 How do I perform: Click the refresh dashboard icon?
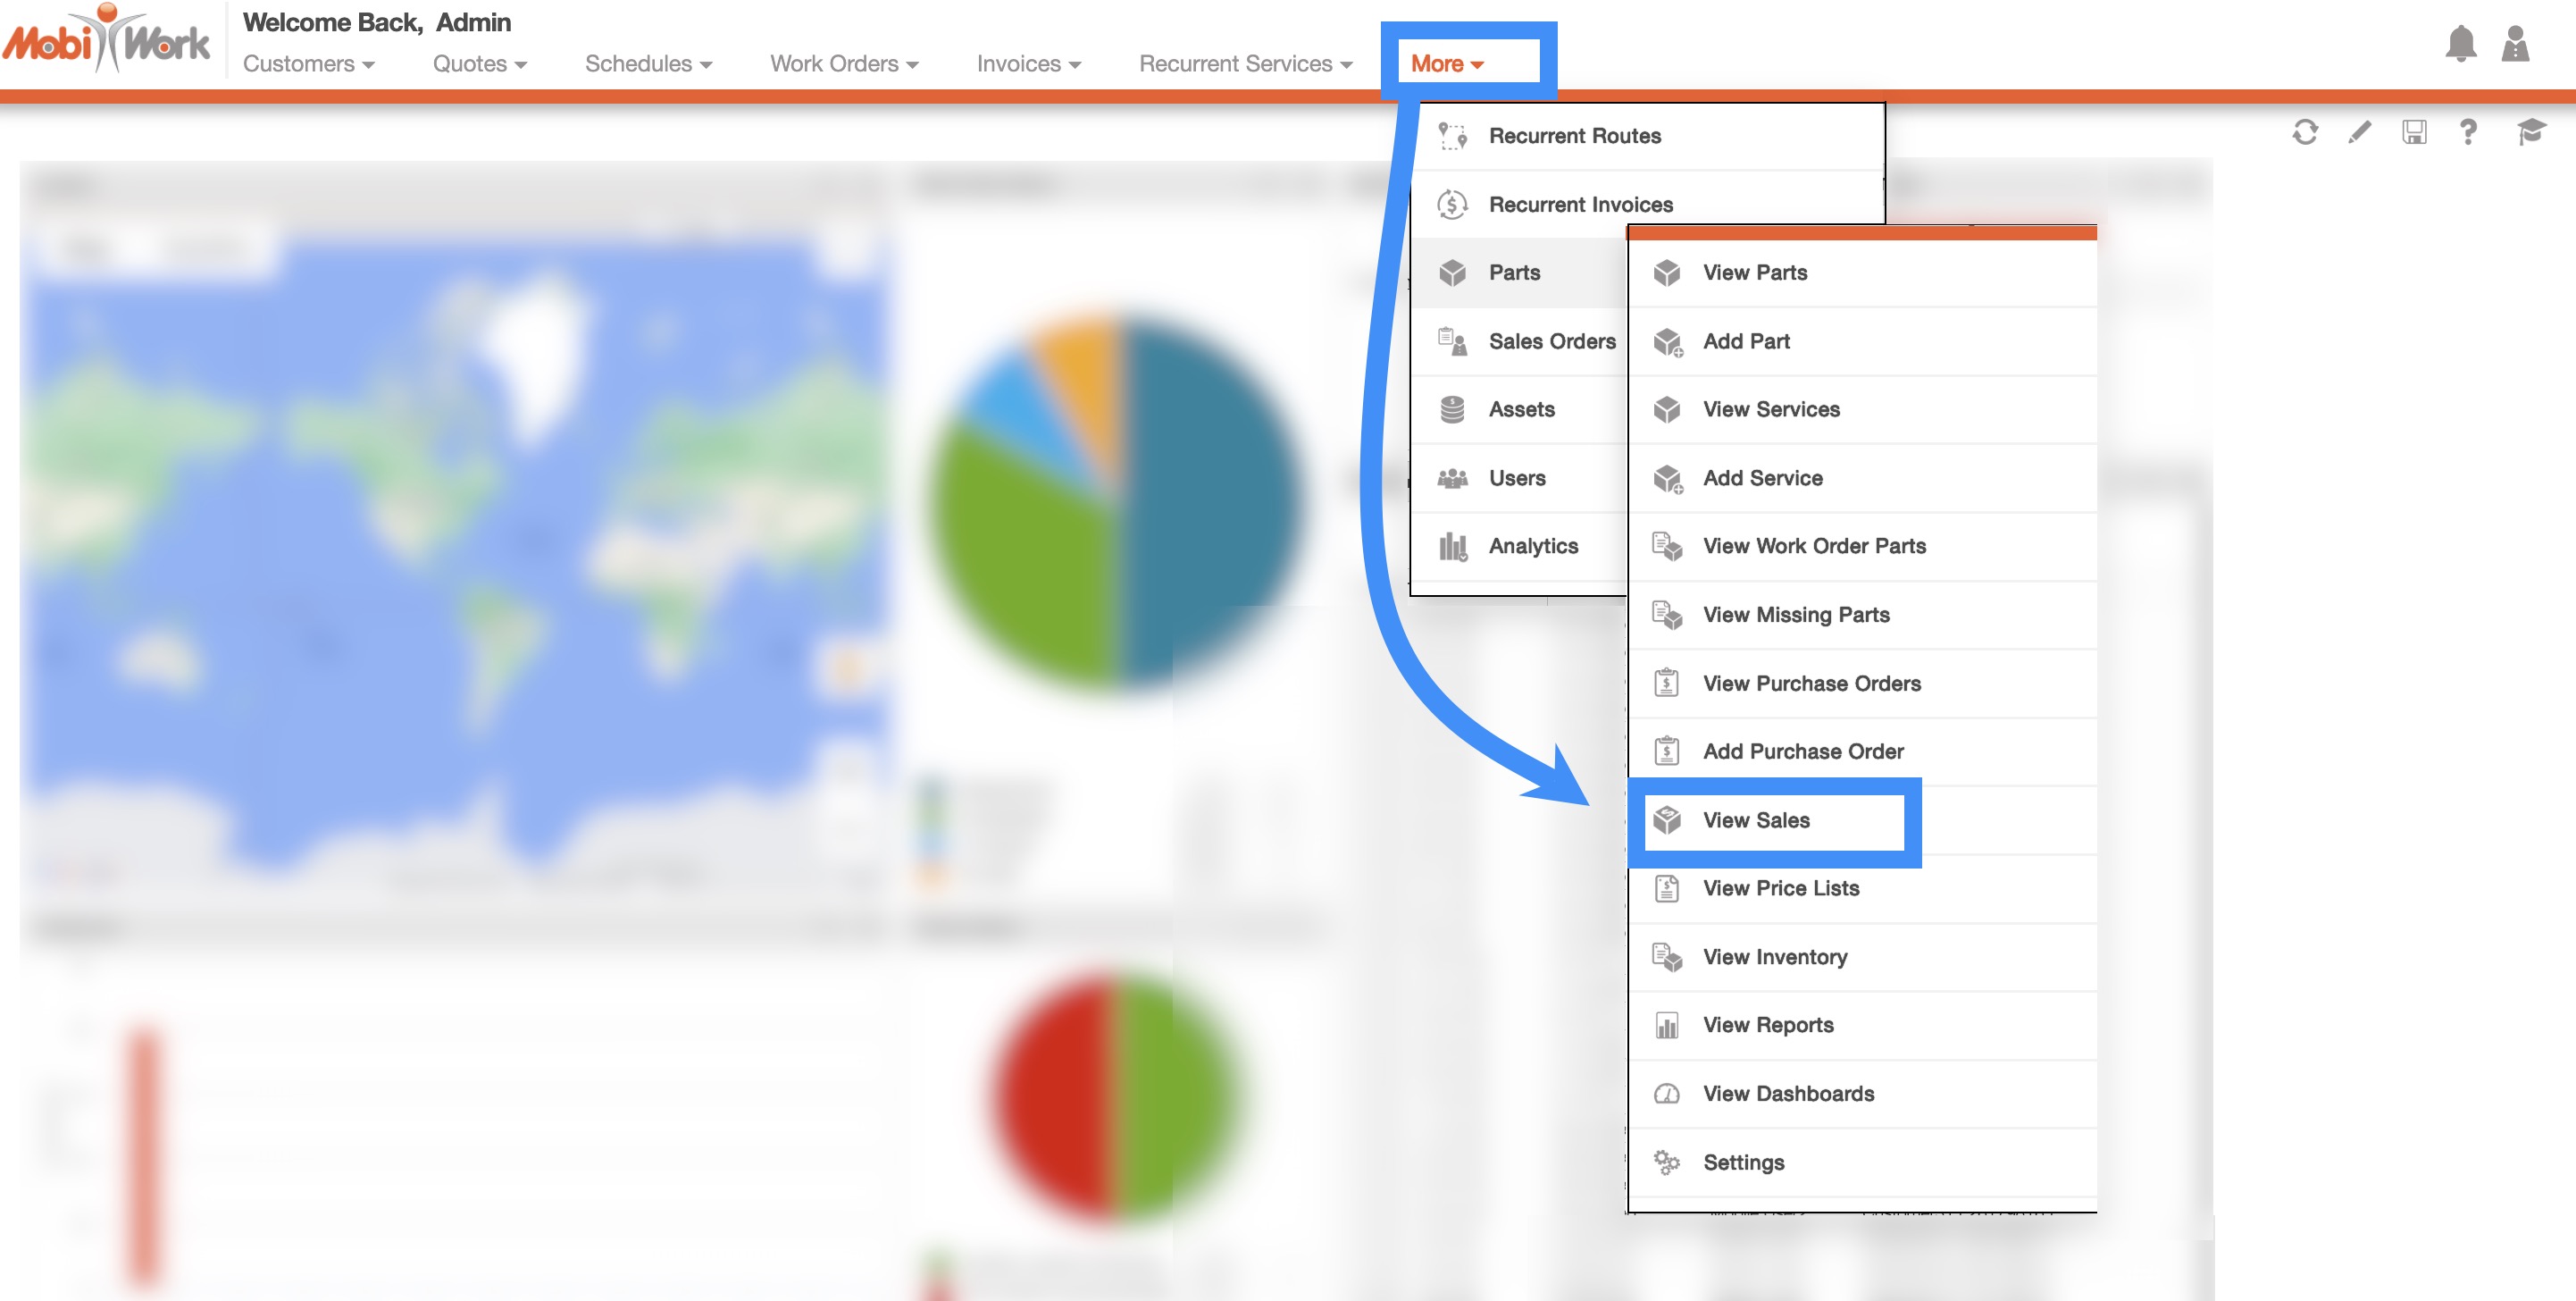pos(2305,132)
